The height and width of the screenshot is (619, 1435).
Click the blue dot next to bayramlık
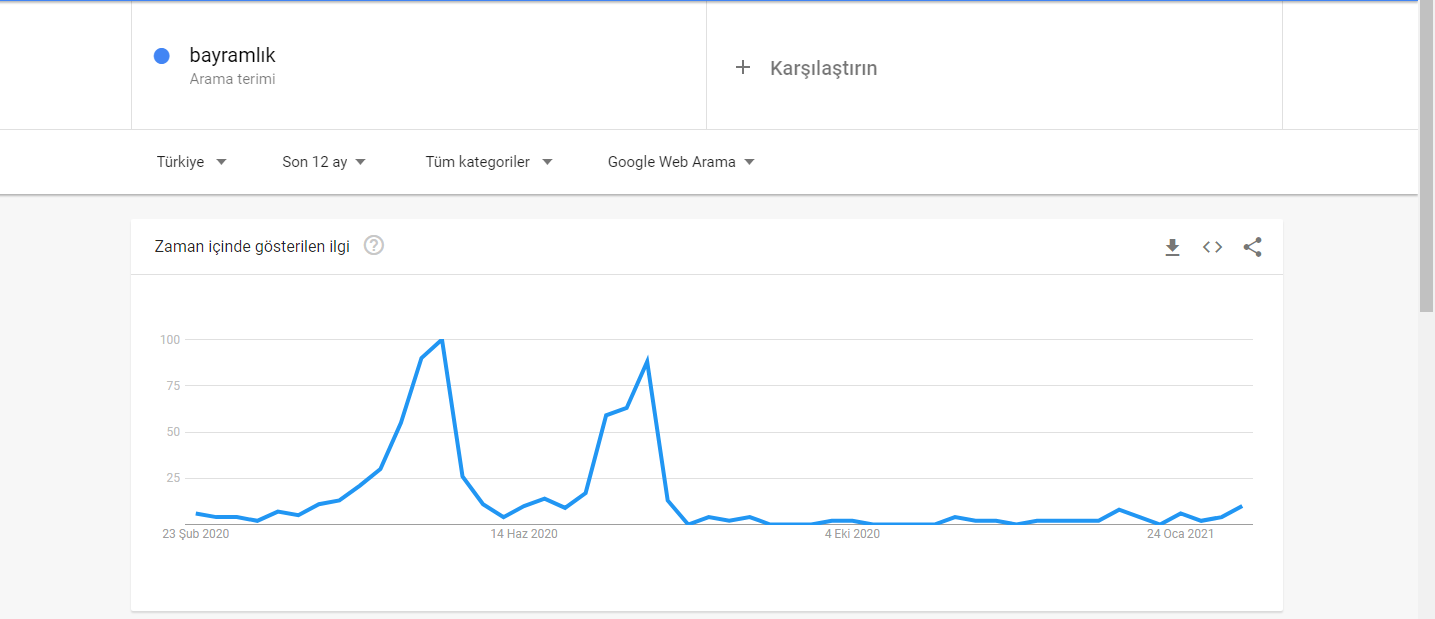pyautogui.click(x=161, y=56)
